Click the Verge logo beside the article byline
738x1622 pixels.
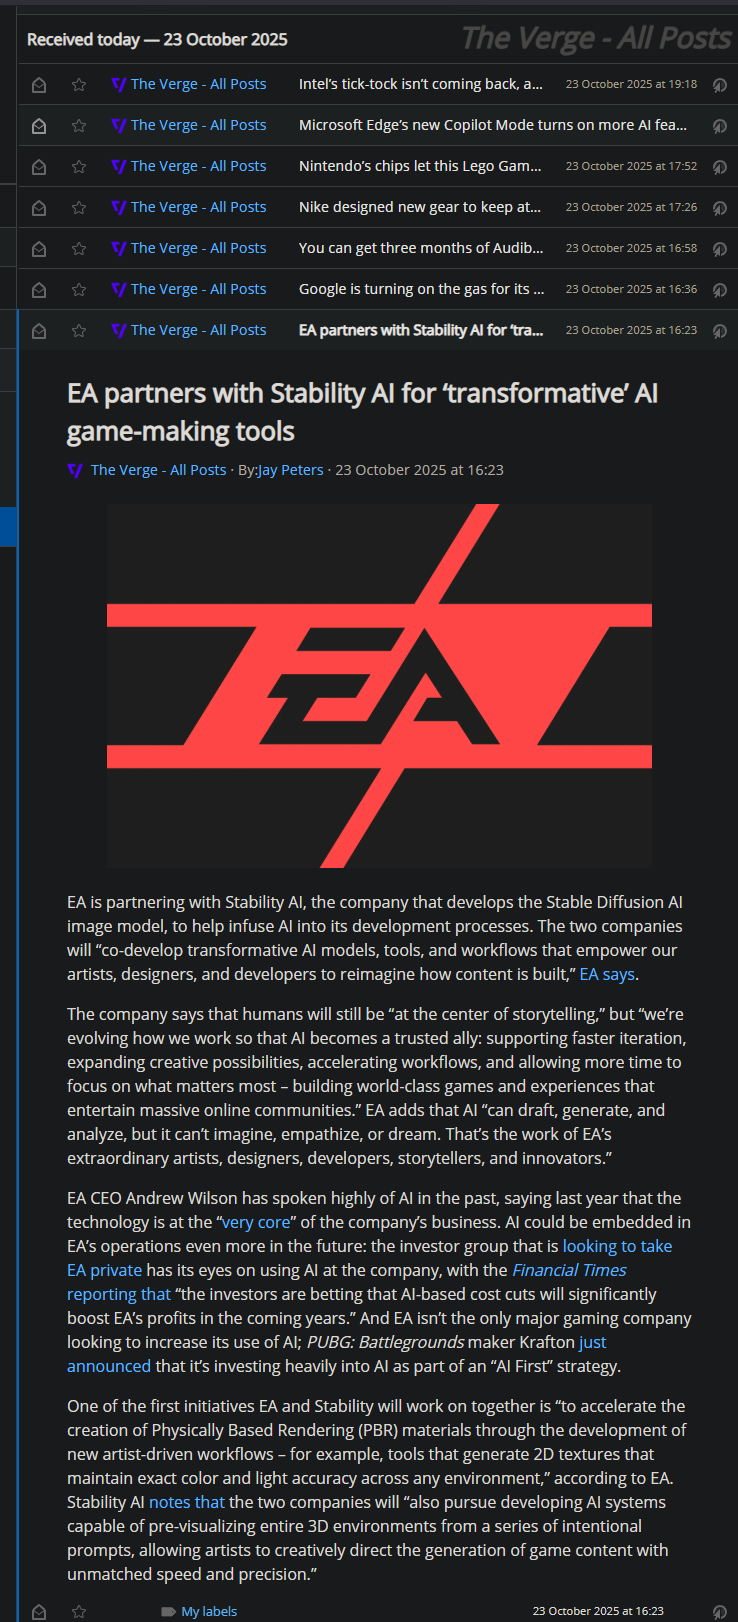coord(75,470)
